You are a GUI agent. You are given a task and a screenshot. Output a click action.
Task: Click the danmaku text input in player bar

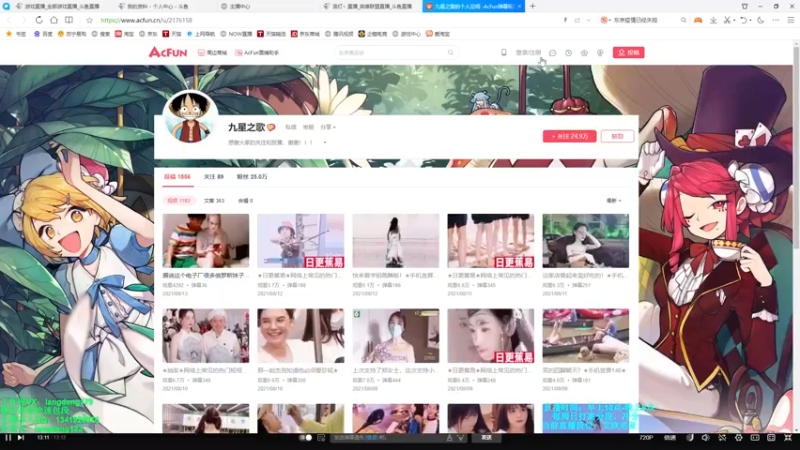[389, 437]
